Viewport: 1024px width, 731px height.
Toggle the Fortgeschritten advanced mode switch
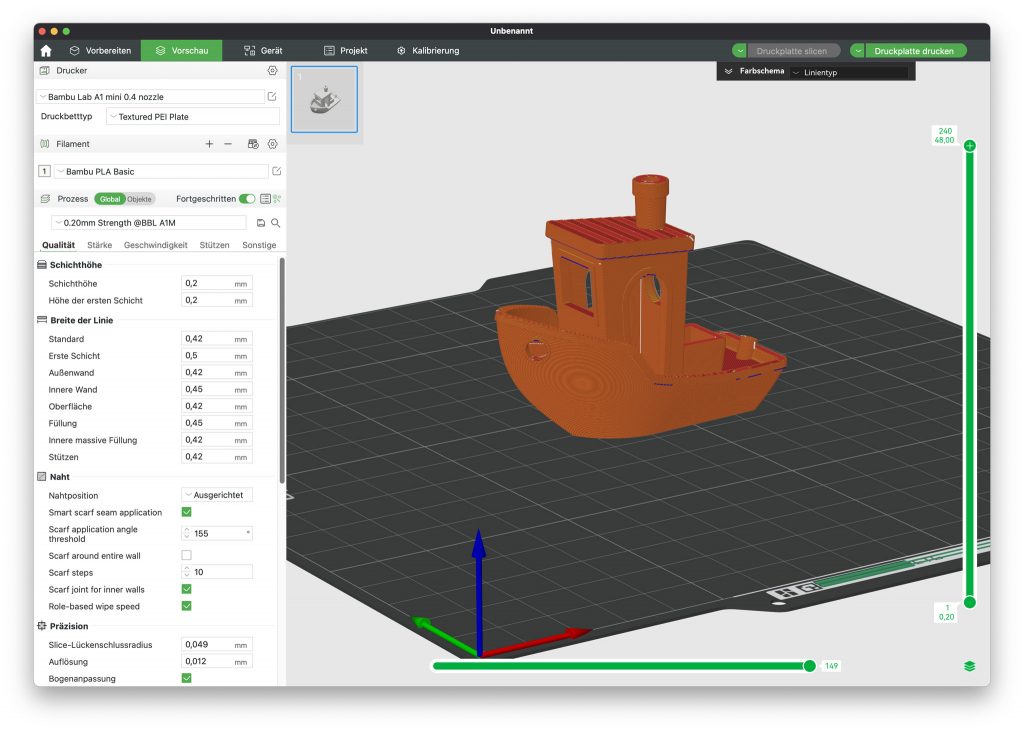pyautogui.click(x=246, y=199)
